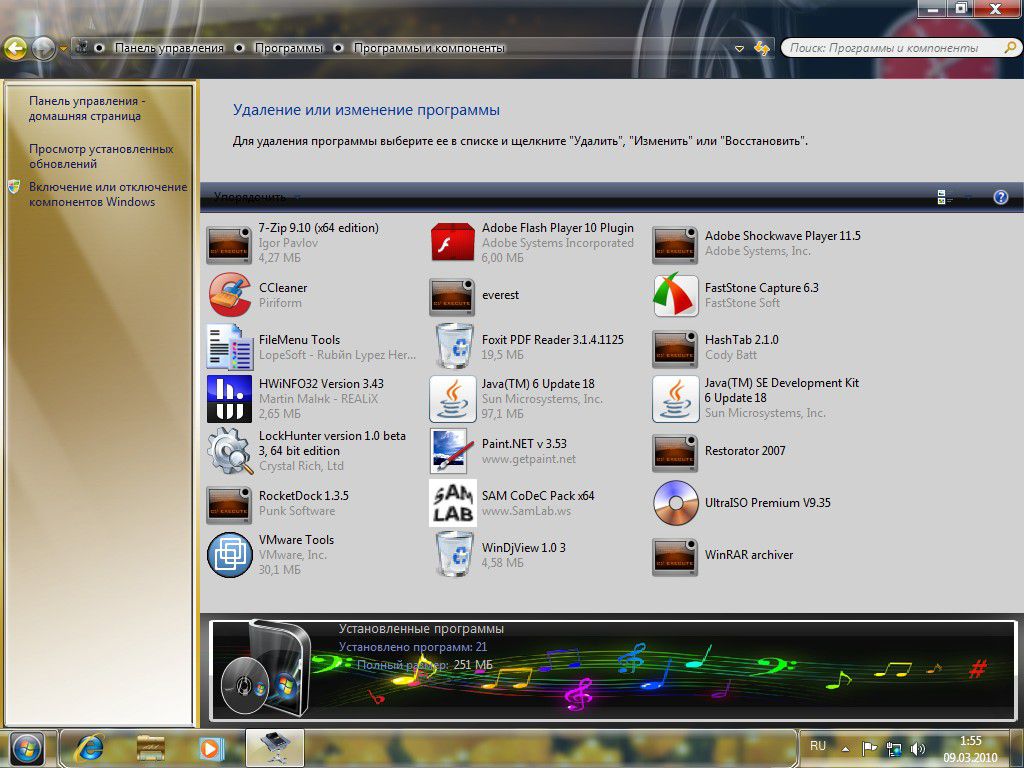1024x768 pixels.
Task: Click Включение или отключение компонентов Windows
Action: click(107, 194)
